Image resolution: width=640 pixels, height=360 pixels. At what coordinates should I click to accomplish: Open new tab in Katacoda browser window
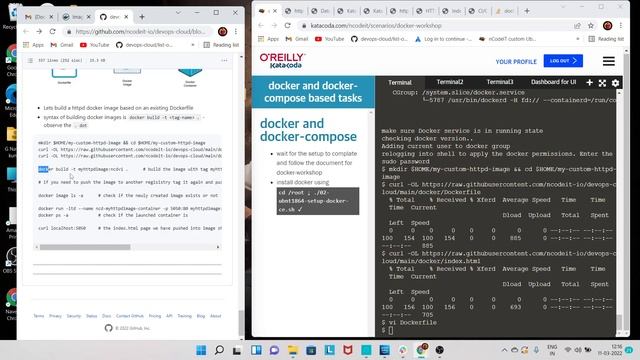point(527,11)
